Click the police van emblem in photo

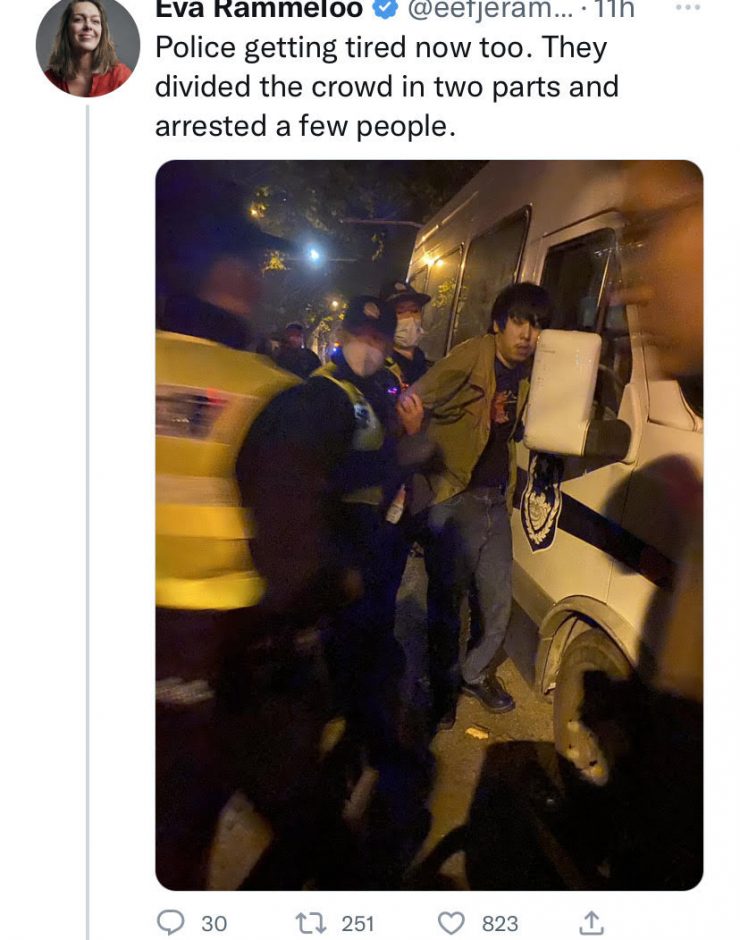point(542,501)
